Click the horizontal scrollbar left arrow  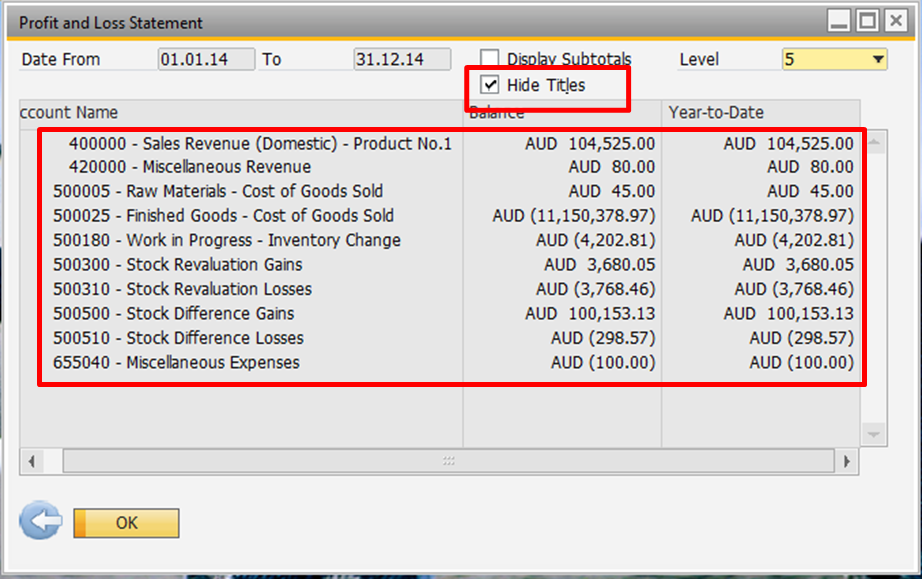[x=32, y=462]
